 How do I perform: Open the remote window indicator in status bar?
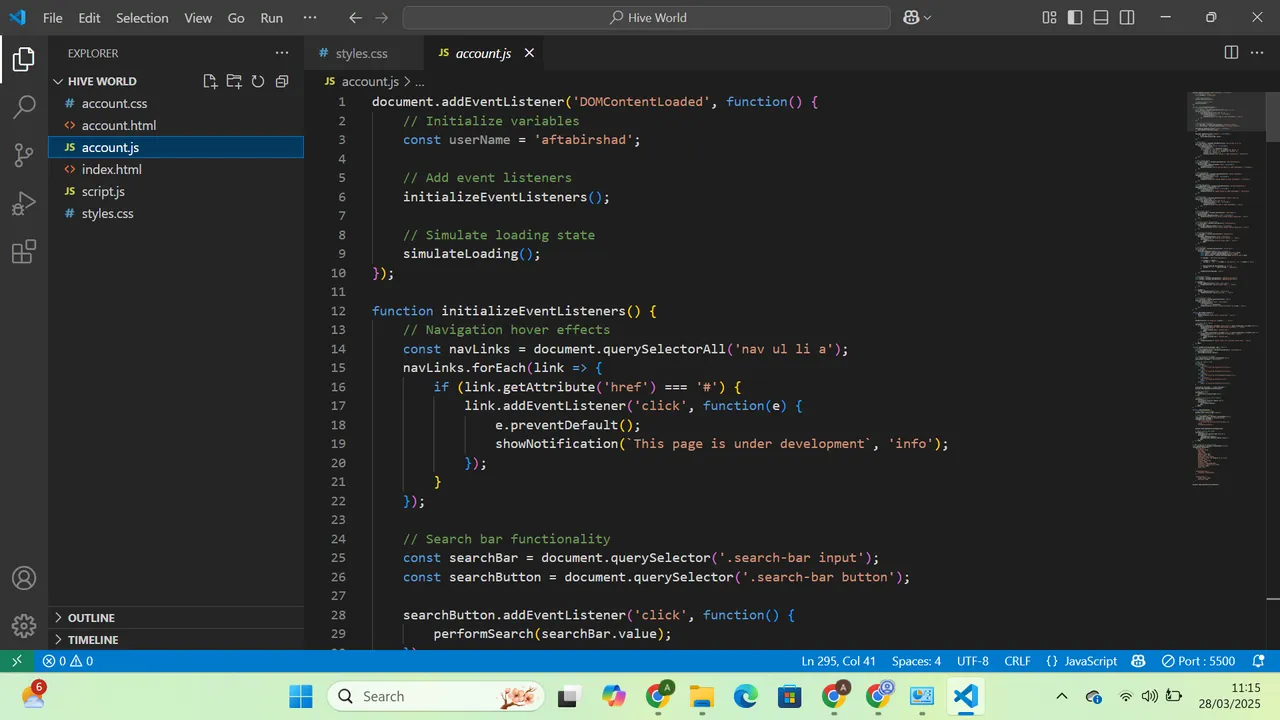tap(16, 661)
